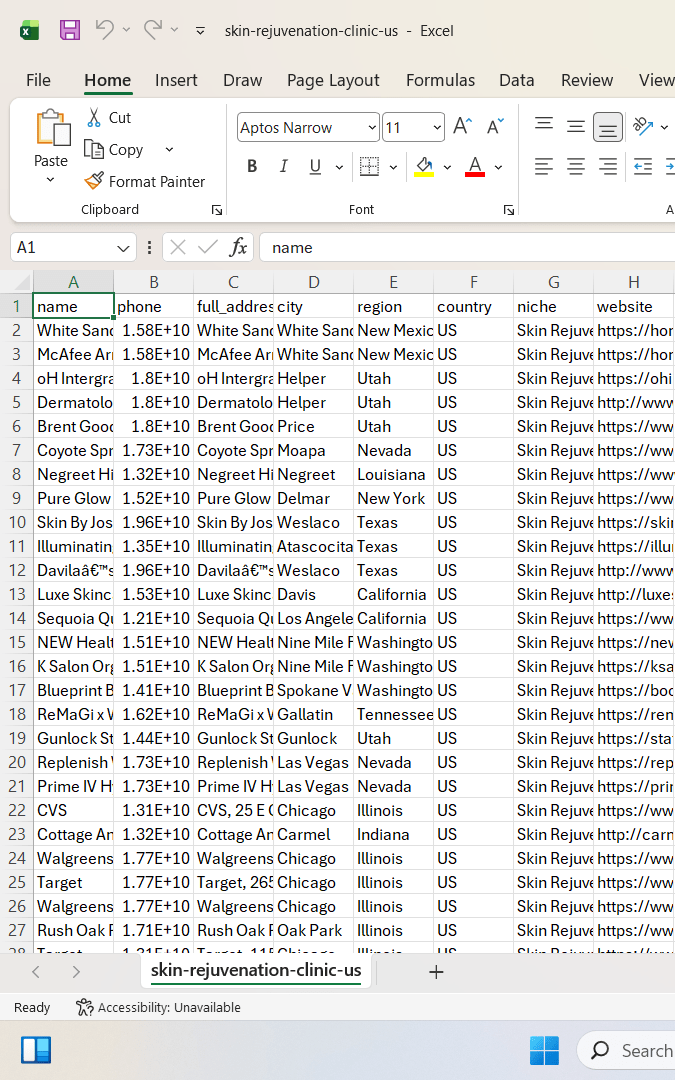Screen dimensions: 675x1080
Task: Add a new sheet
Action: click(x=436, y=972)
